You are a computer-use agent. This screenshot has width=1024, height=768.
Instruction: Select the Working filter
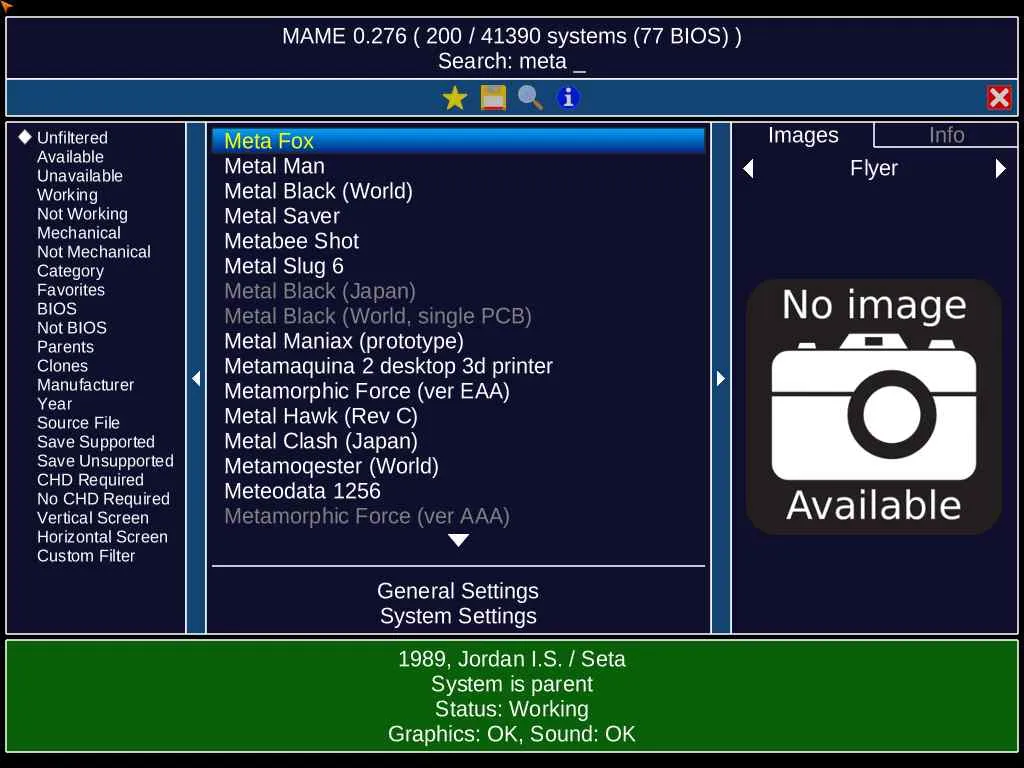coord(67,195)
